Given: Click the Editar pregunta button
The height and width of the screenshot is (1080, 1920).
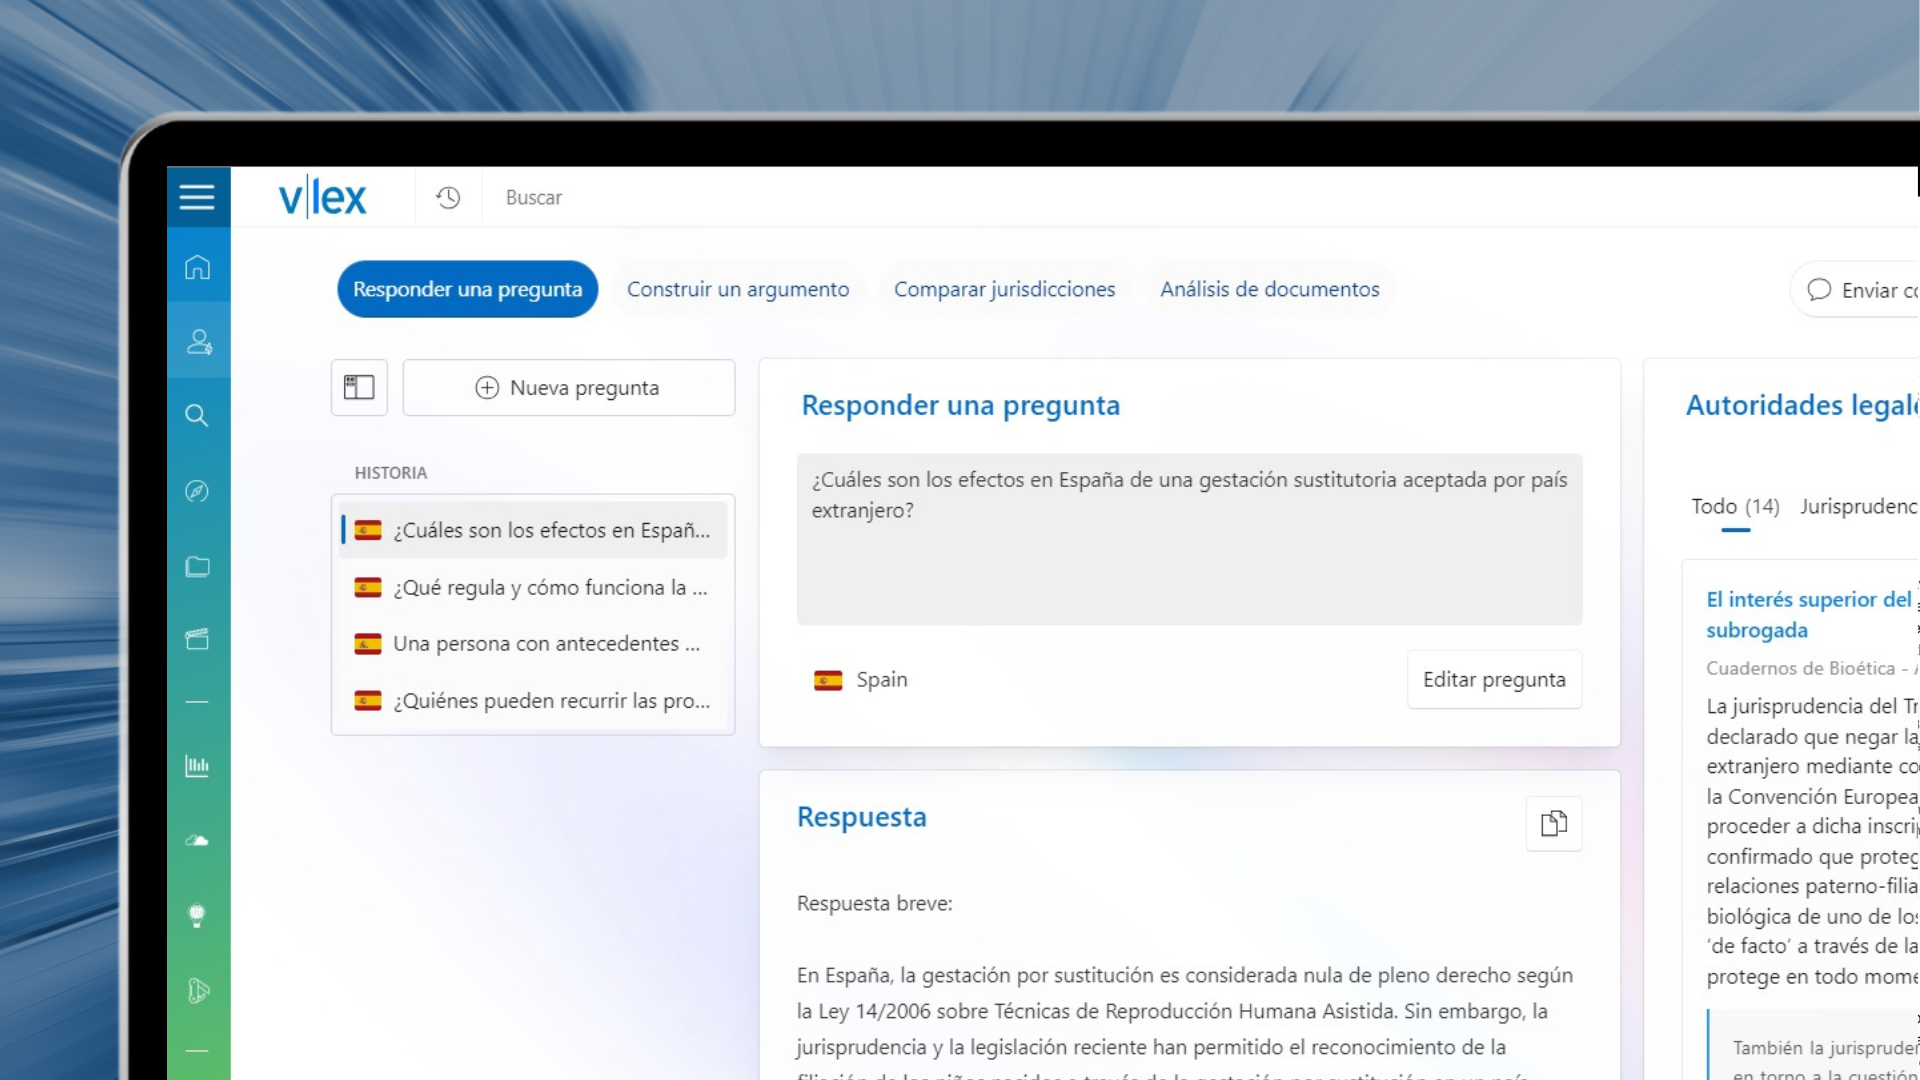Looking at the screenshot, I should (1494, 679).
